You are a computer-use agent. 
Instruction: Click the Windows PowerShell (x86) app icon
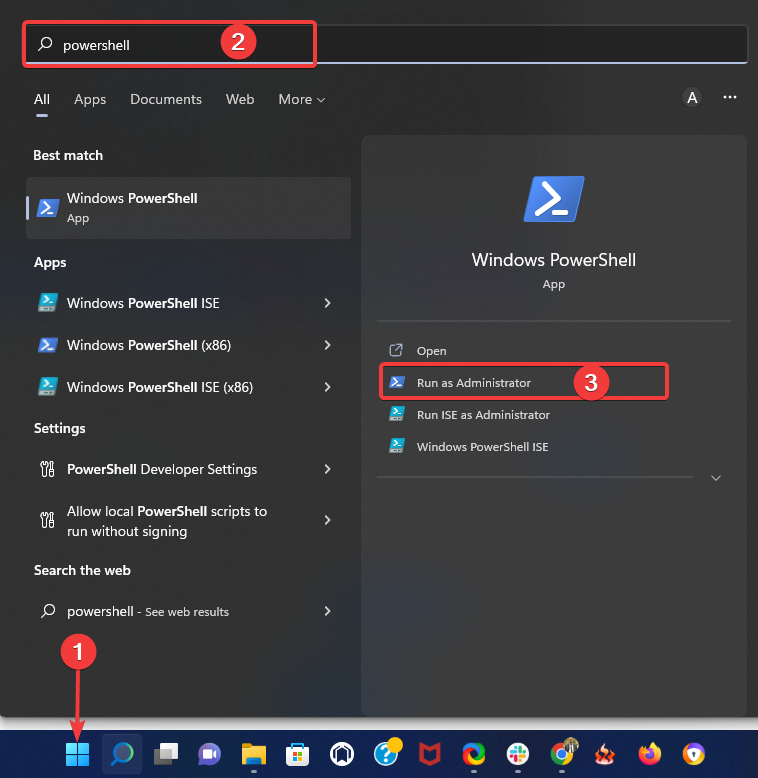point(48,345)
